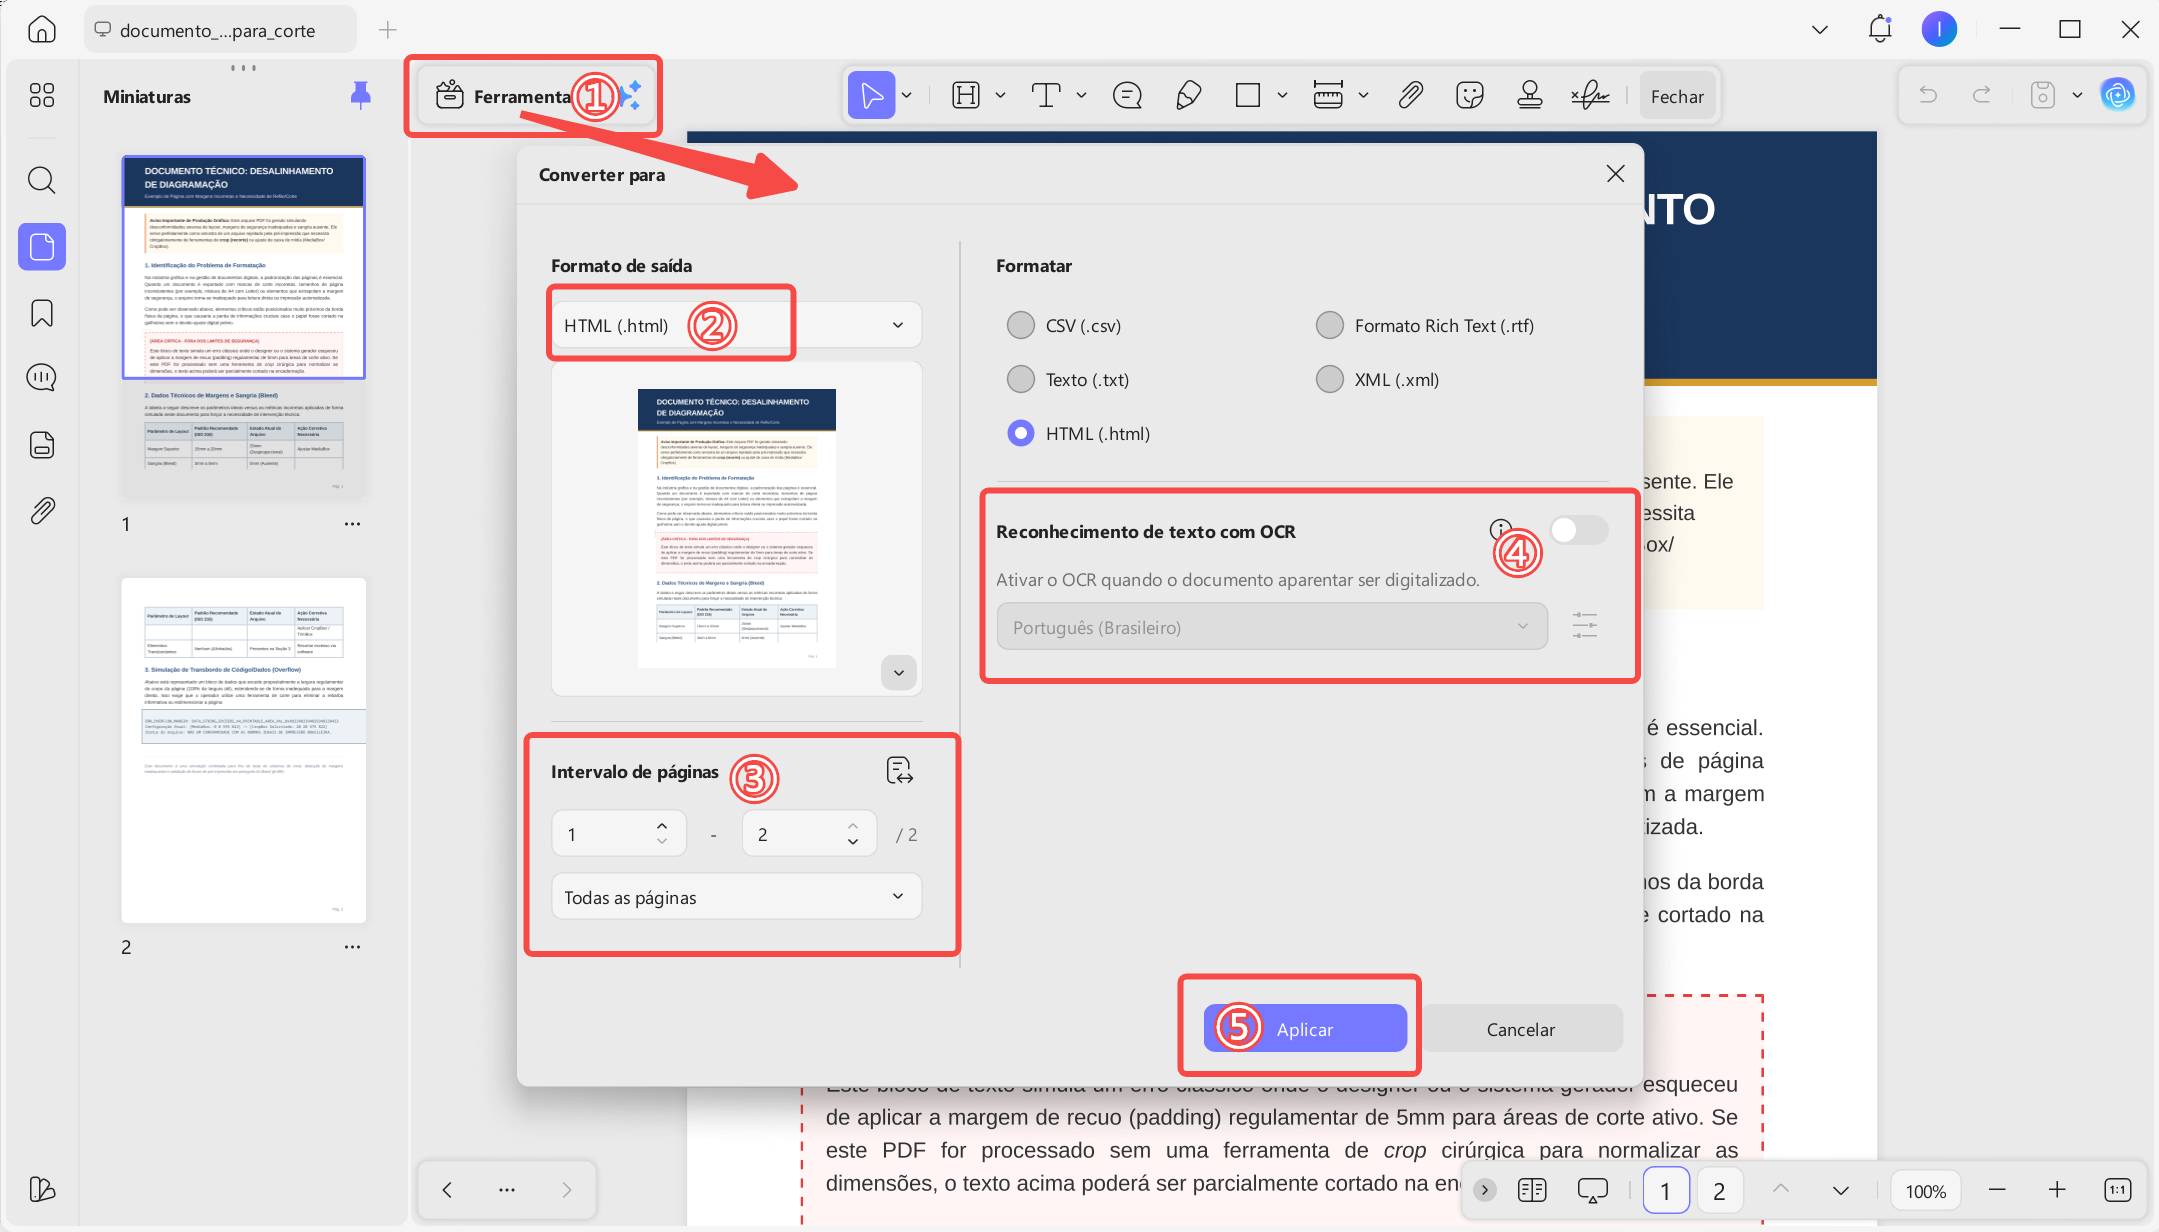This screenshot has width=2159, height=1232.
Task: Go to page 1 in bottom bar
Action: pyautogui.click(x=1665, y=1190)
